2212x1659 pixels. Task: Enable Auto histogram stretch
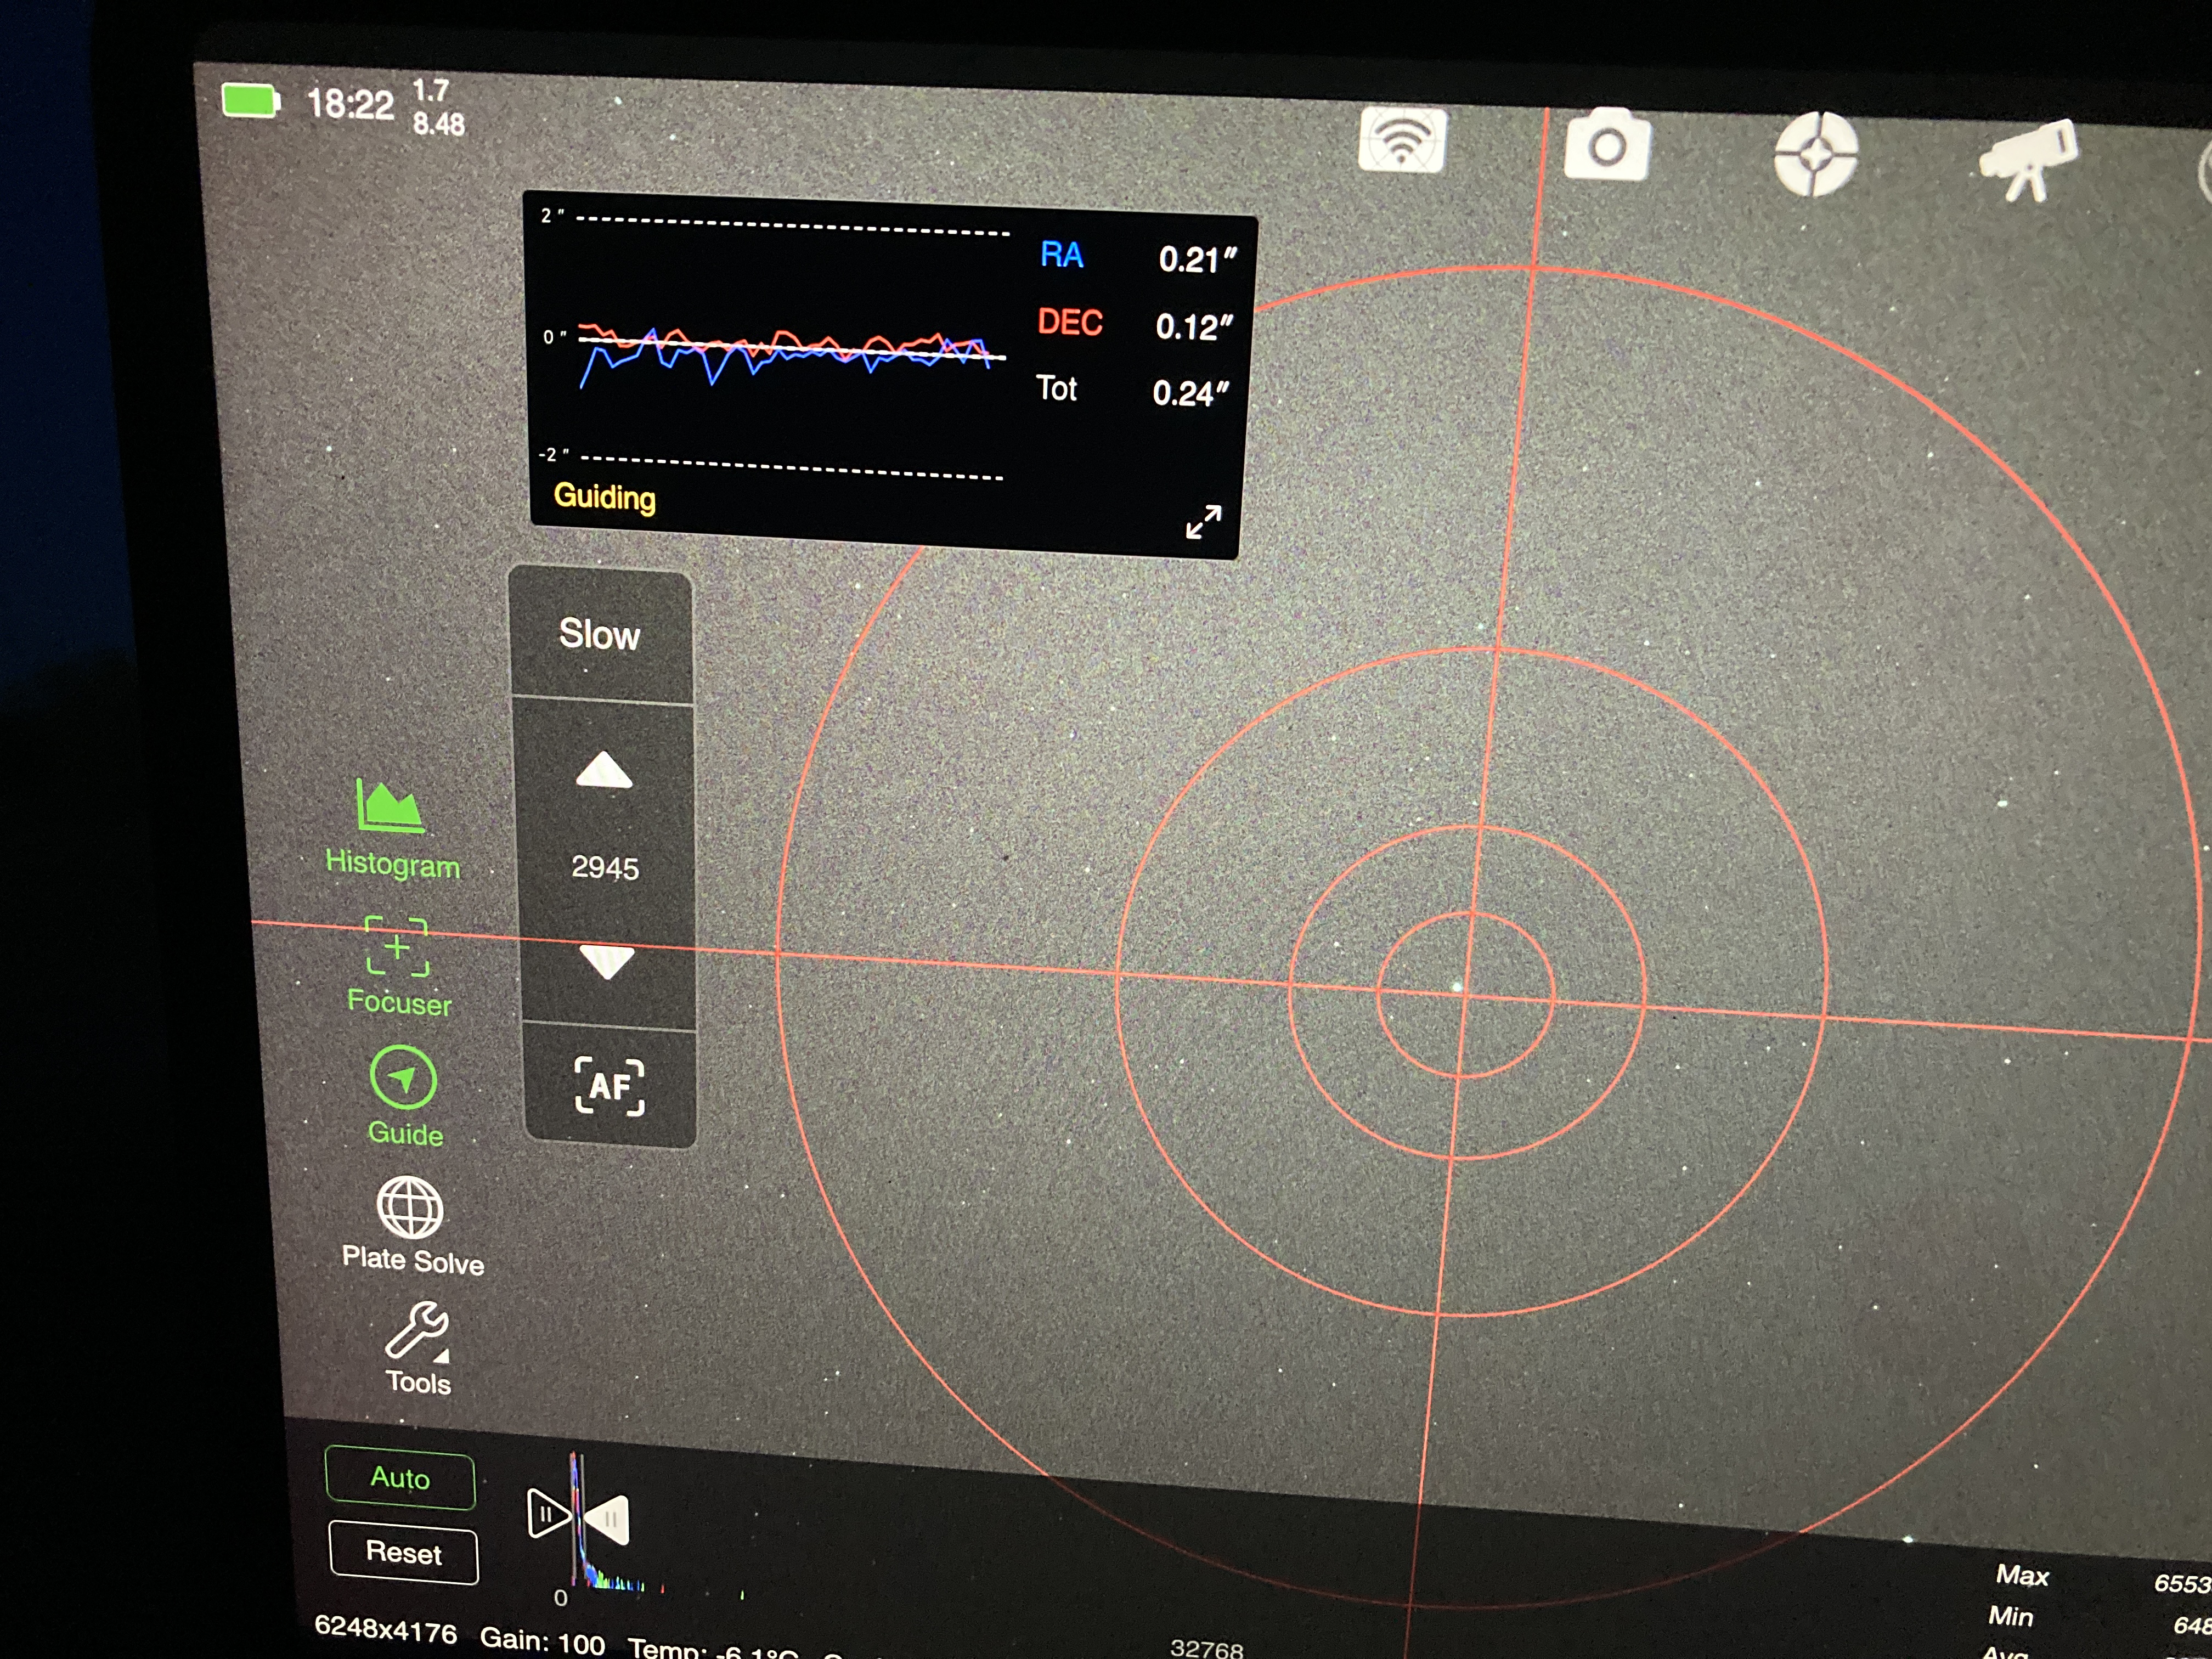(400, 1478)
